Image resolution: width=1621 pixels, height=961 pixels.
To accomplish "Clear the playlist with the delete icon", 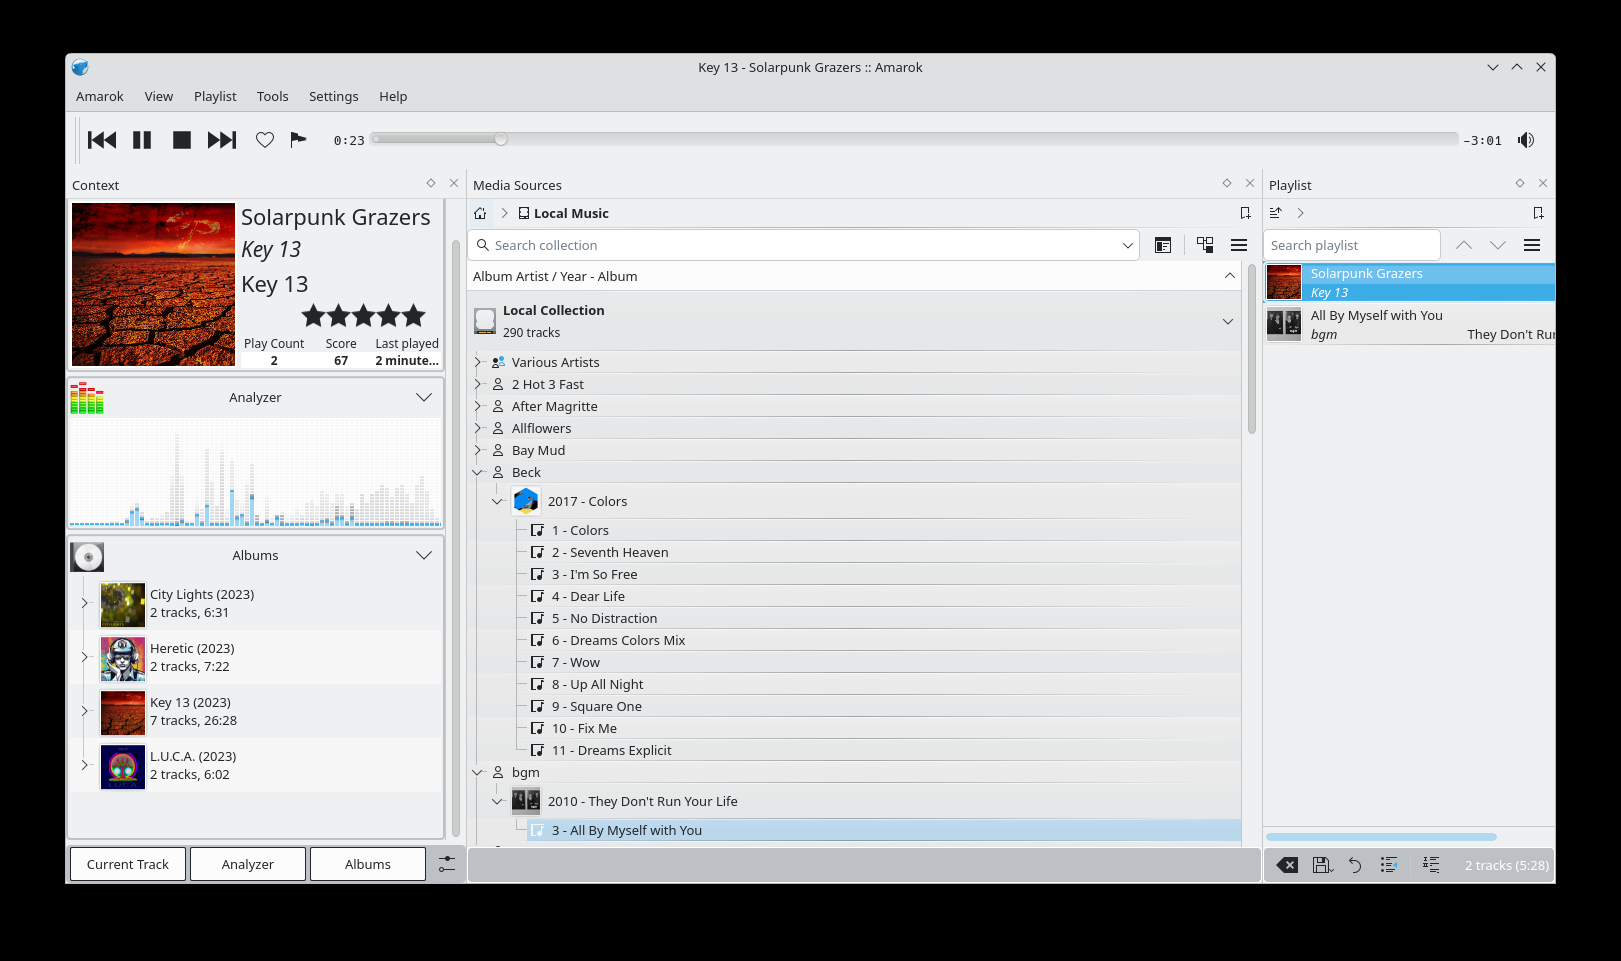I will (x=1288, y=865).
